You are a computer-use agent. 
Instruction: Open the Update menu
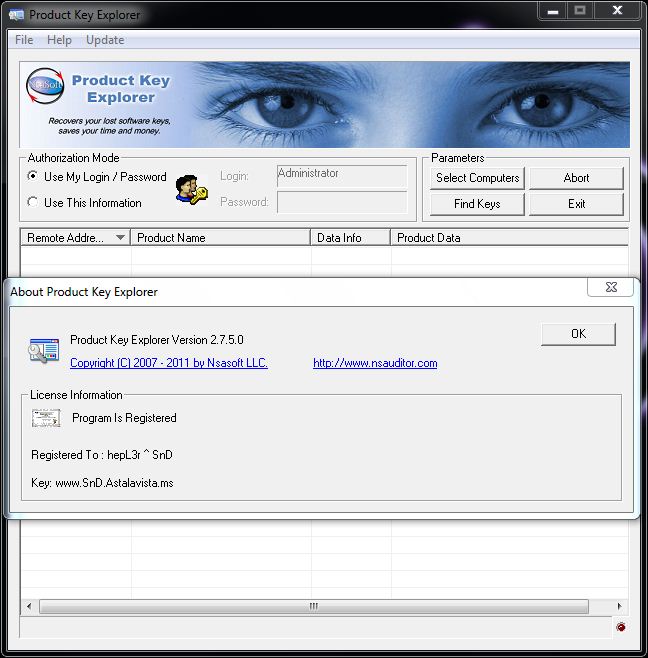[105, 40]
